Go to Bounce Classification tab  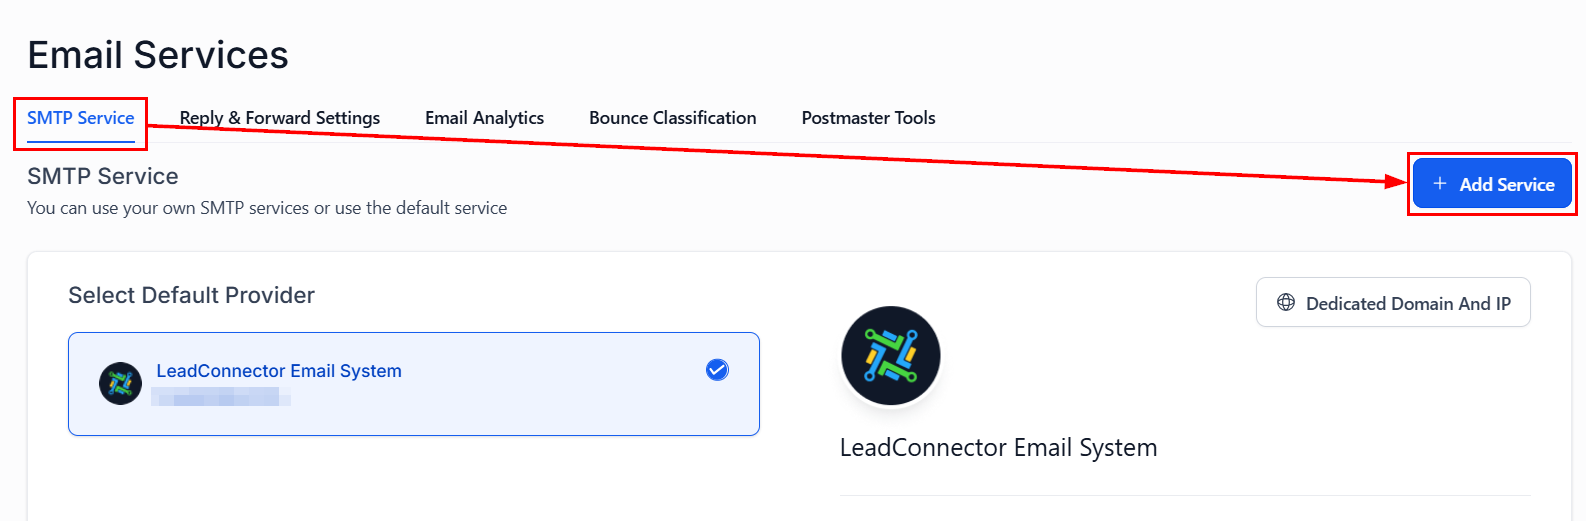coord(672,118)
